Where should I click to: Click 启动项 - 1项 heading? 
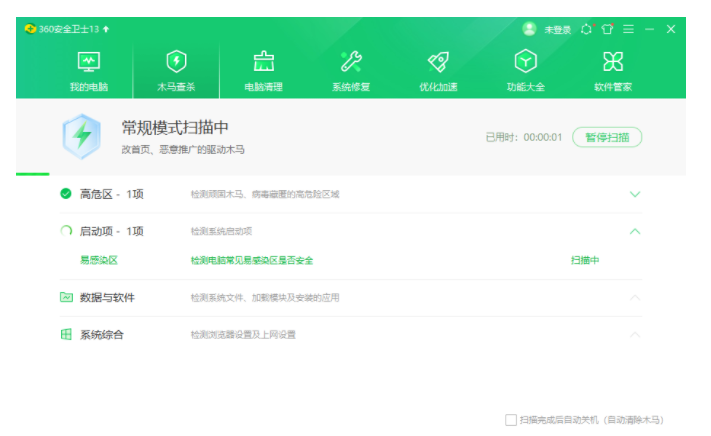(x=112, y=232)
